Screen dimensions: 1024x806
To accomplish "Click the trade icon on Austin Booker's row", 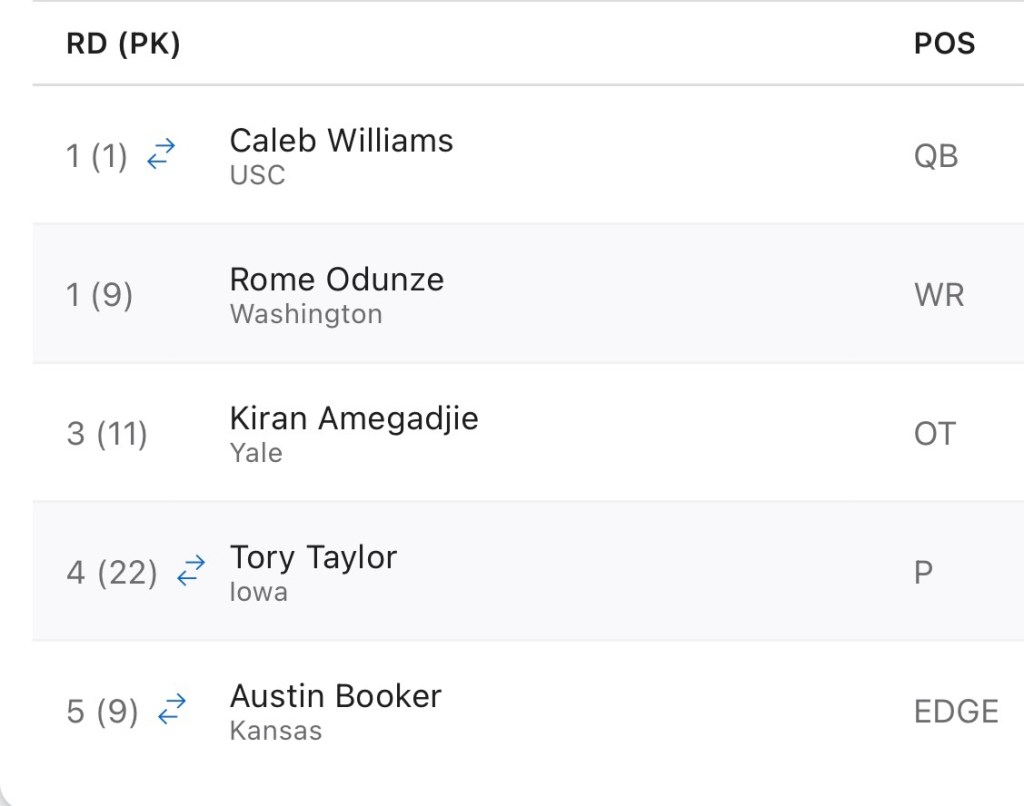I will click(172, 709).
